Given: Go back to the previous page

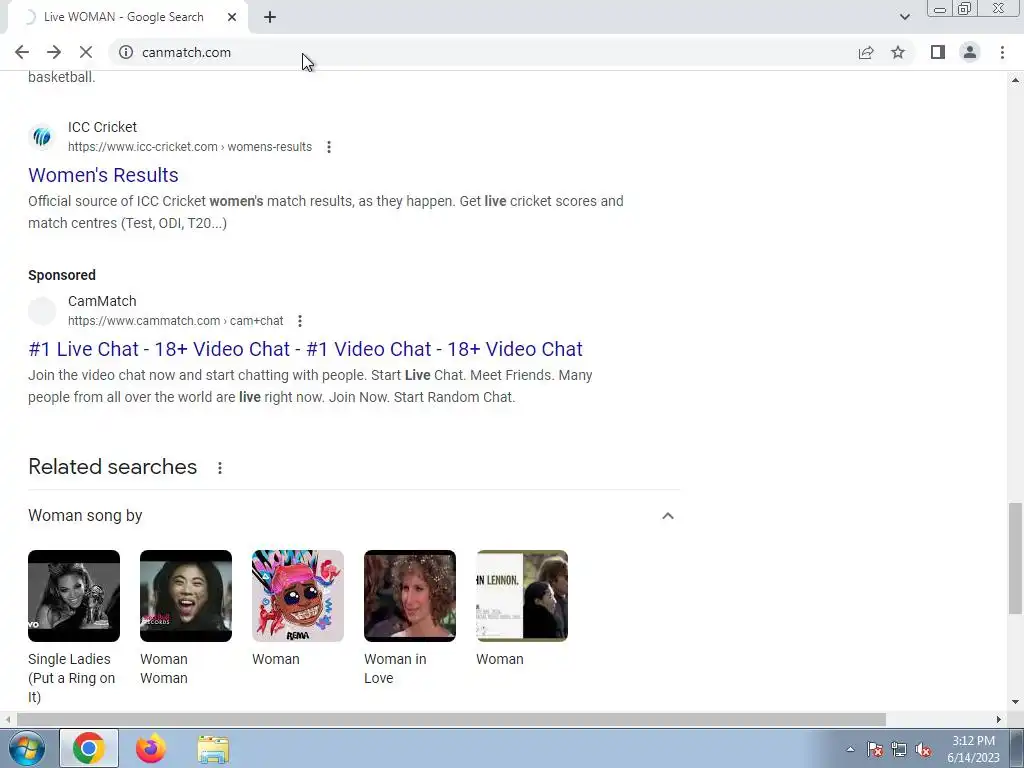Looking at the screenshot, I should (x=22, y=52).
